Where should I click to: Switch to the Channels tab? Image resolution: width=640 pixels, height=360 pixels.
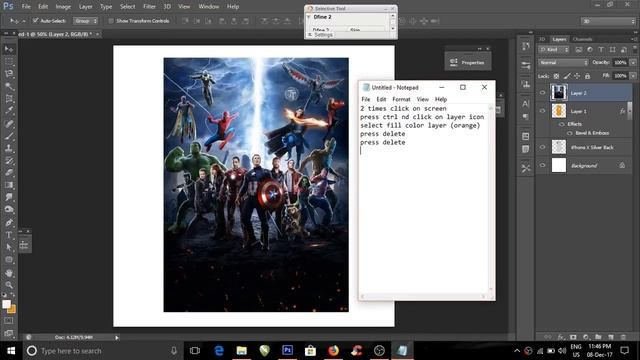(582, 39)
